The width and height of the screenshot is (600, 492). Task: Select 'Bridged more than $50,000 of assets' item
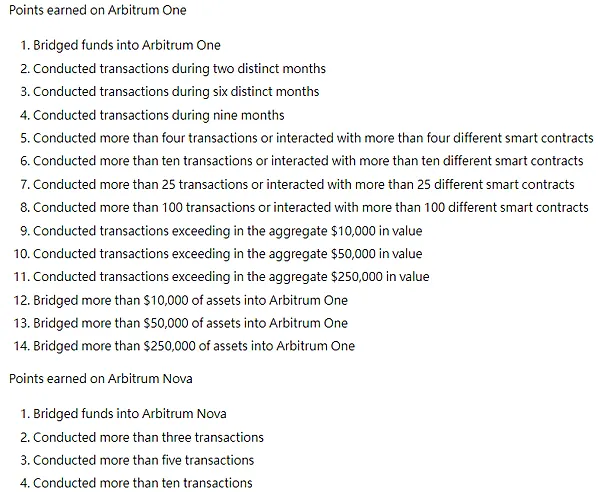(x=190, y=323)
